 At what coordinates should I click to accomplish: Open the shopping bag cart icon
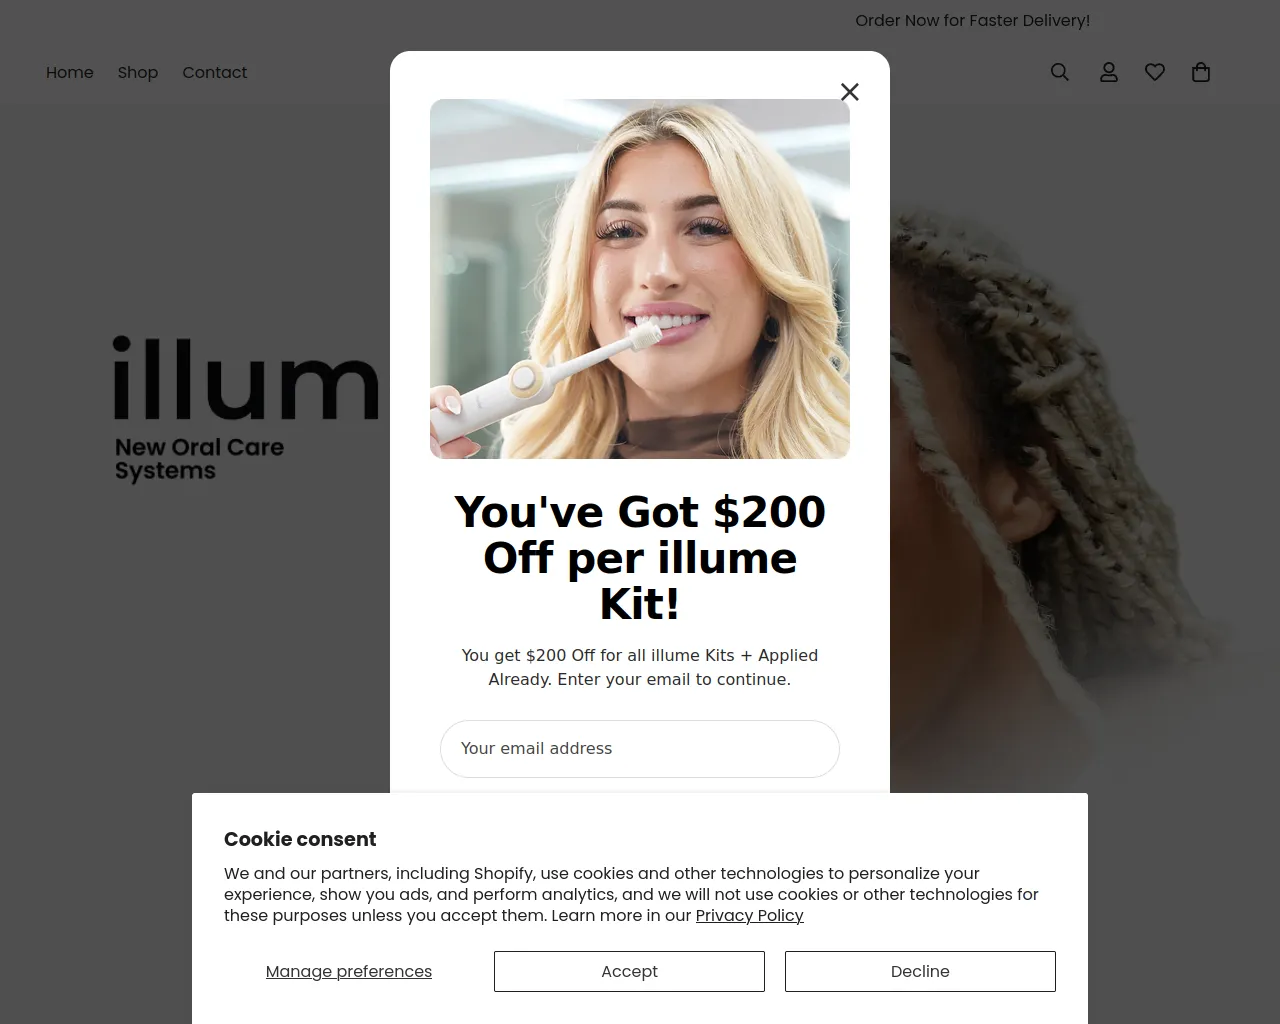[1201, 72]
